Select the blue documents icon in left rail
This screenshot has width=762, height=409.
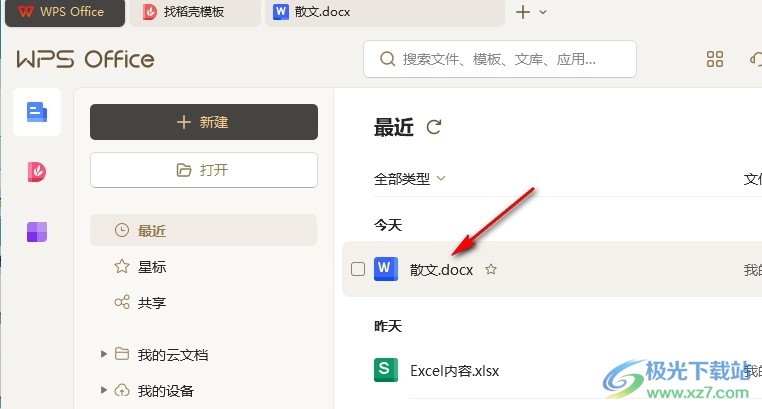[x=37, y=112]
